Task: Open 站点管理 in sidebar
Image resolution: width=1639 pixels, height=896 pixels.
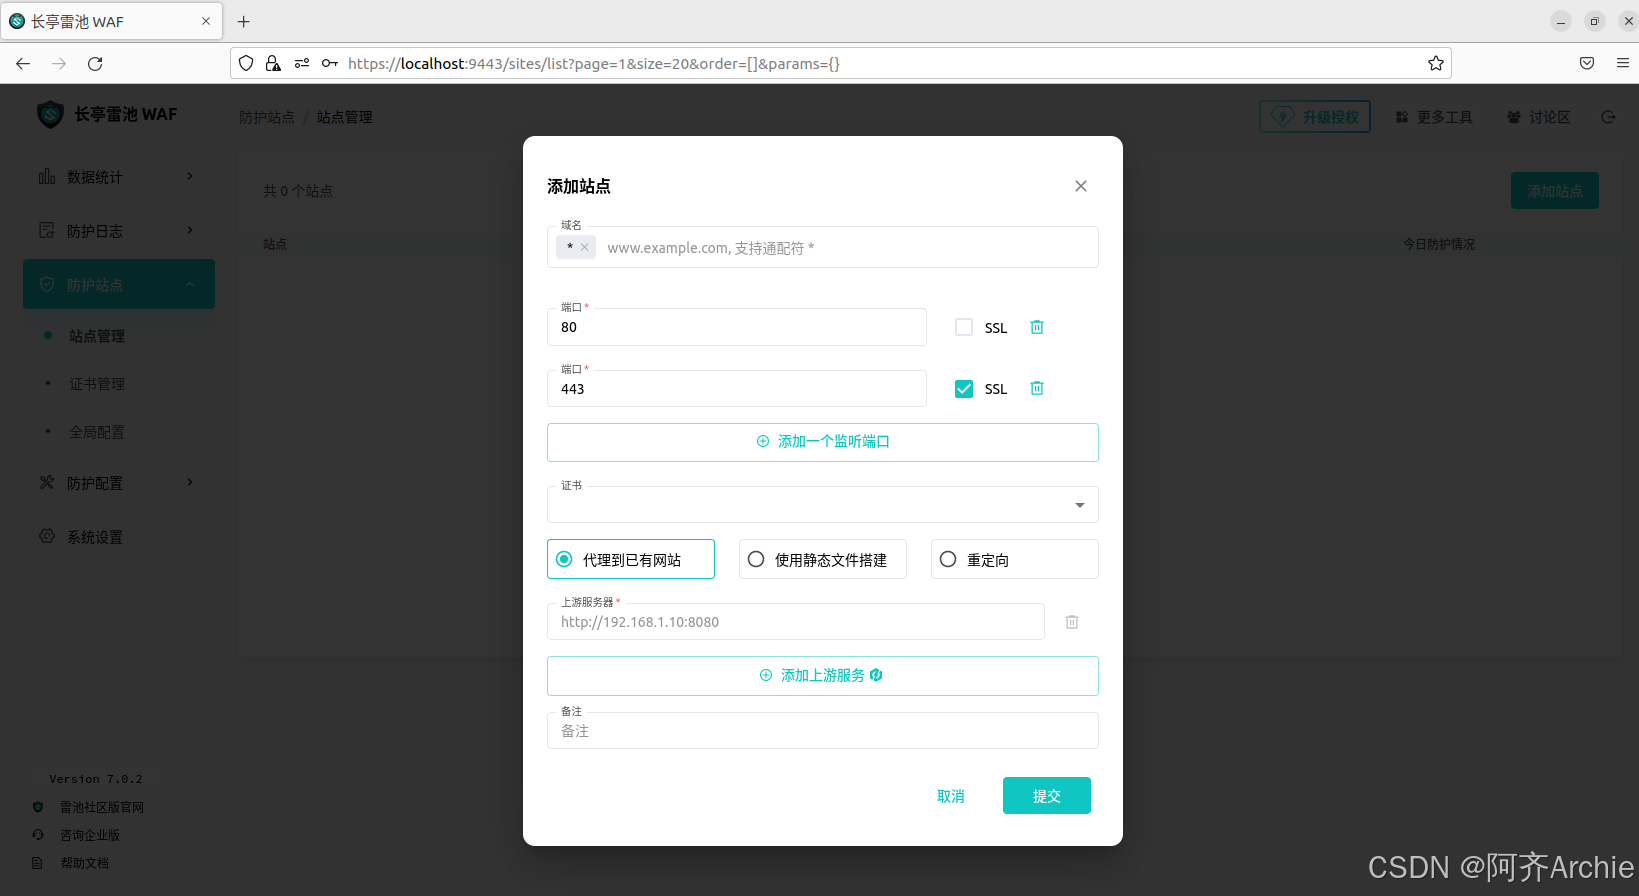Action: (97, 336)
